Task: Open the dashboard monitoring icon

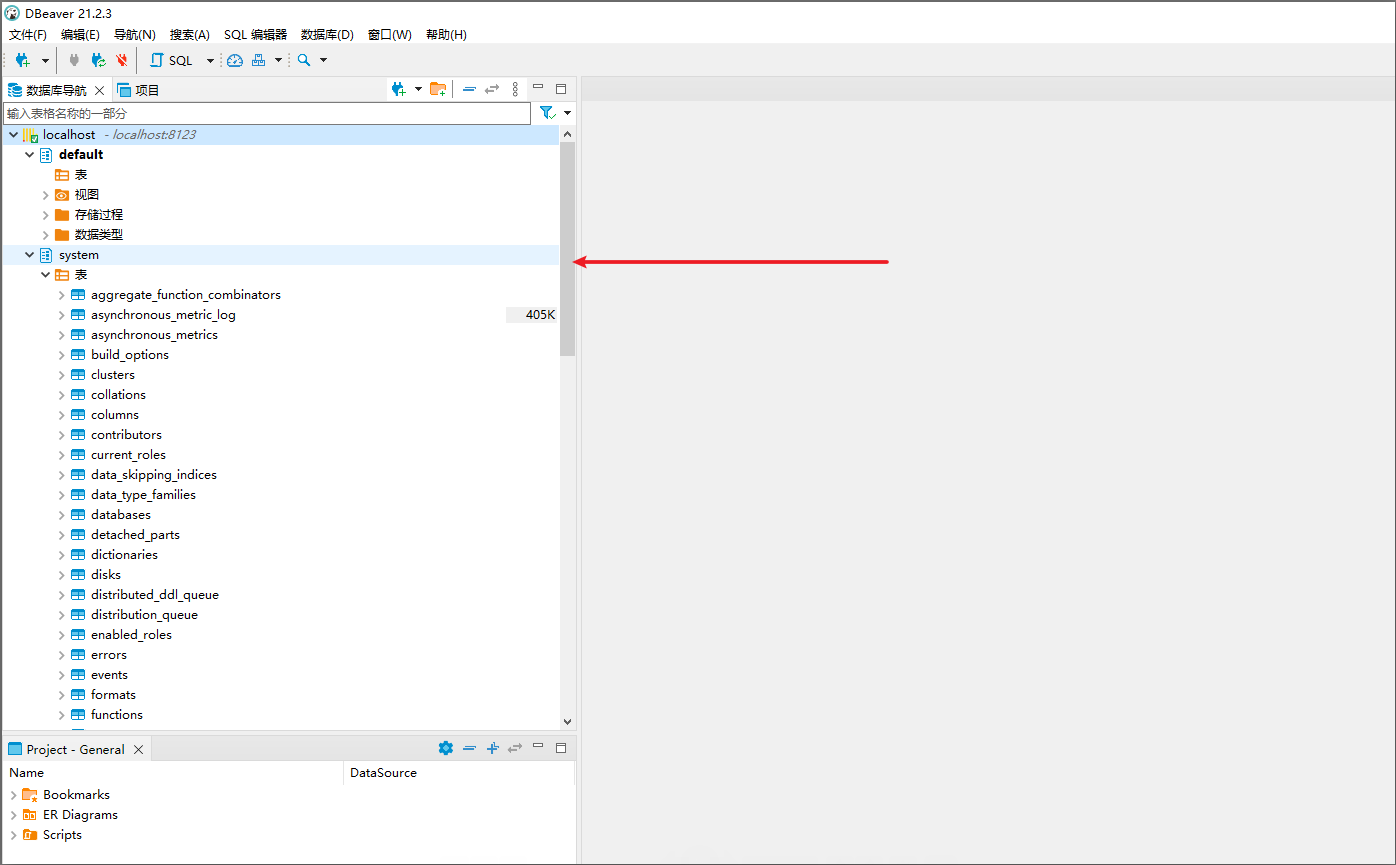Action: coord(233,60)
